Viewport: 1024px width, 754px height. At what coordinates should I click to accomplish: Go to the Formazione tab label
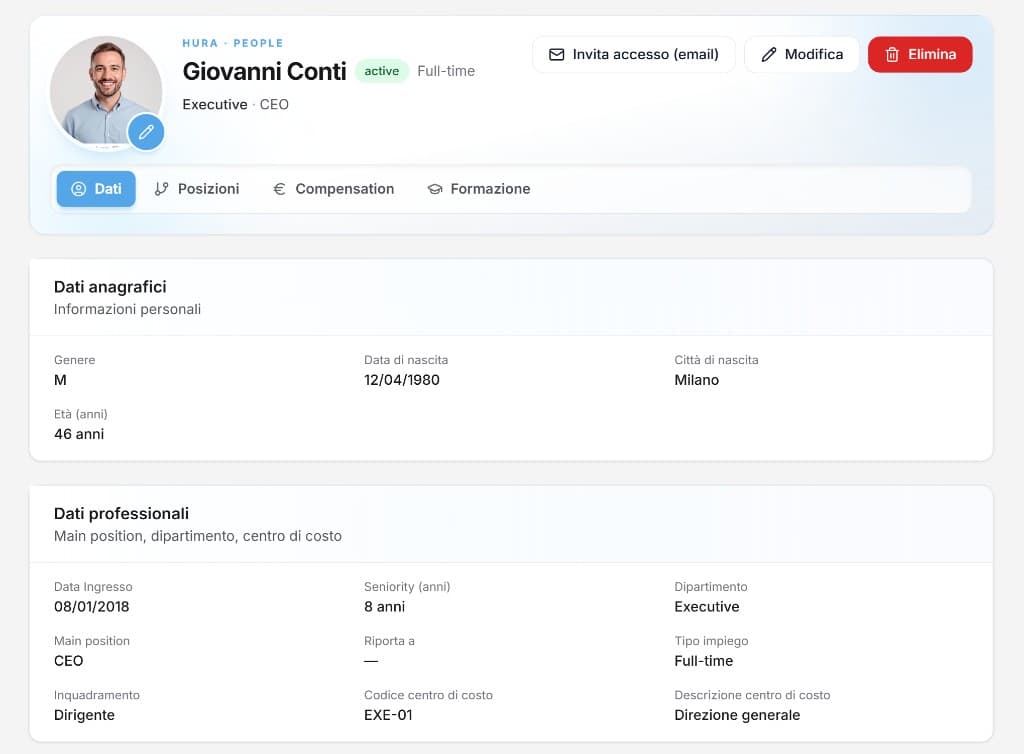(490, 189)
